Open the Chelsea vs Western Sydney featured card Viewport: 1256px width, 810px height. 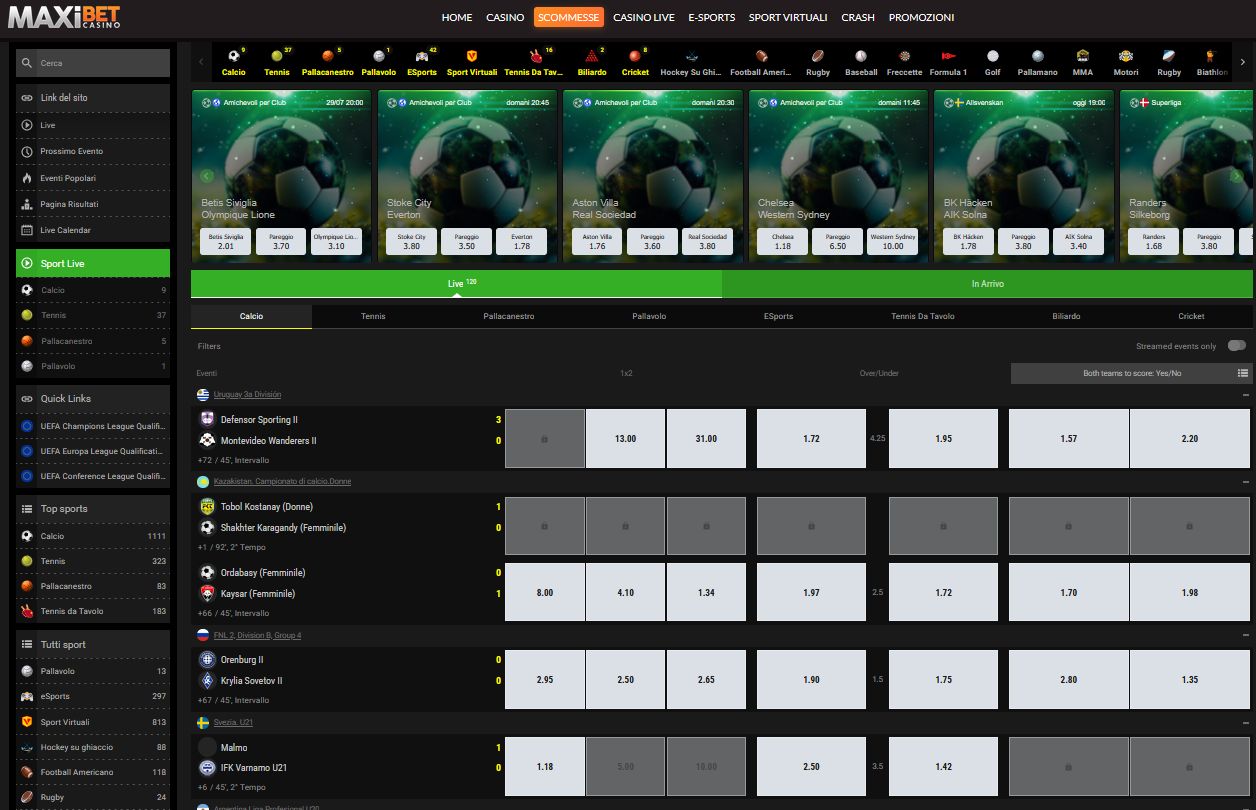click(838, 177)
